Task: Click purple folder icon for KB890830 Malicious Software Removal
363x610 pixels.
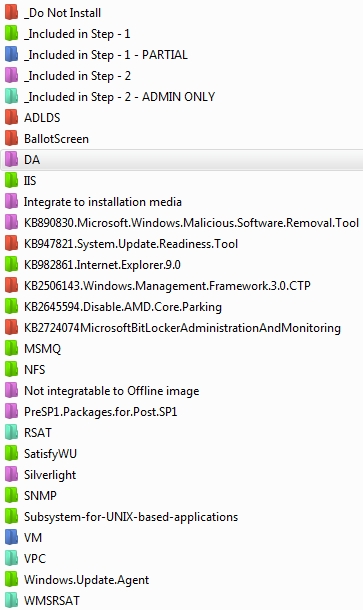Action: (11, 223)
